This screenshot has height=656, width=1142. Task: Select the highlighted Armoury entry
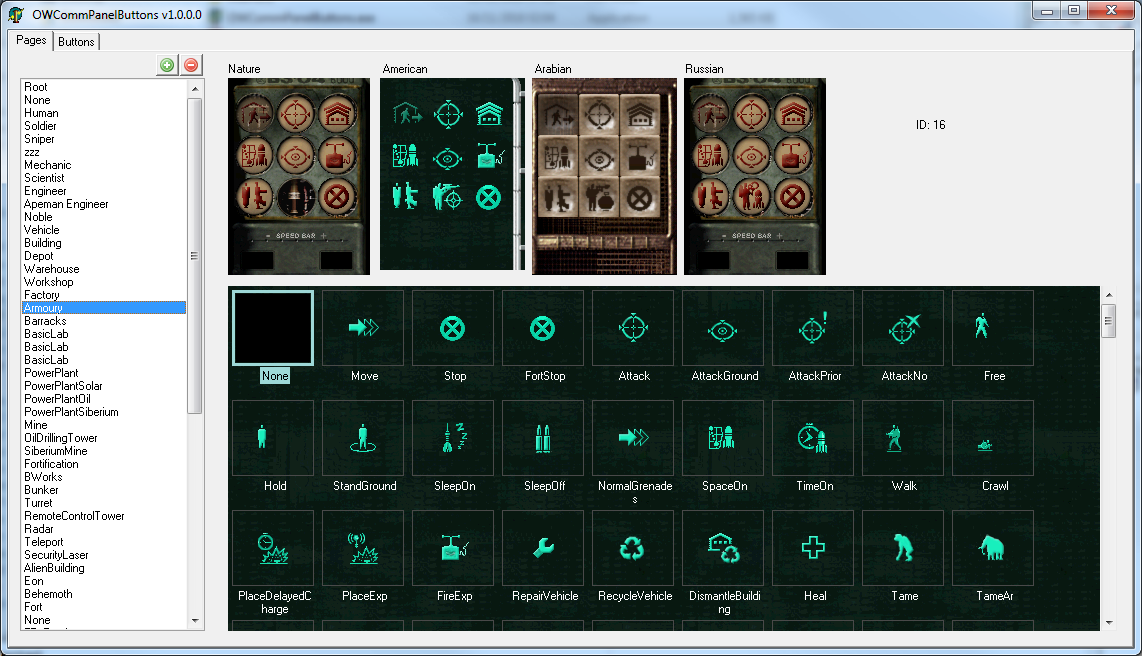click(x=104, y=308)
